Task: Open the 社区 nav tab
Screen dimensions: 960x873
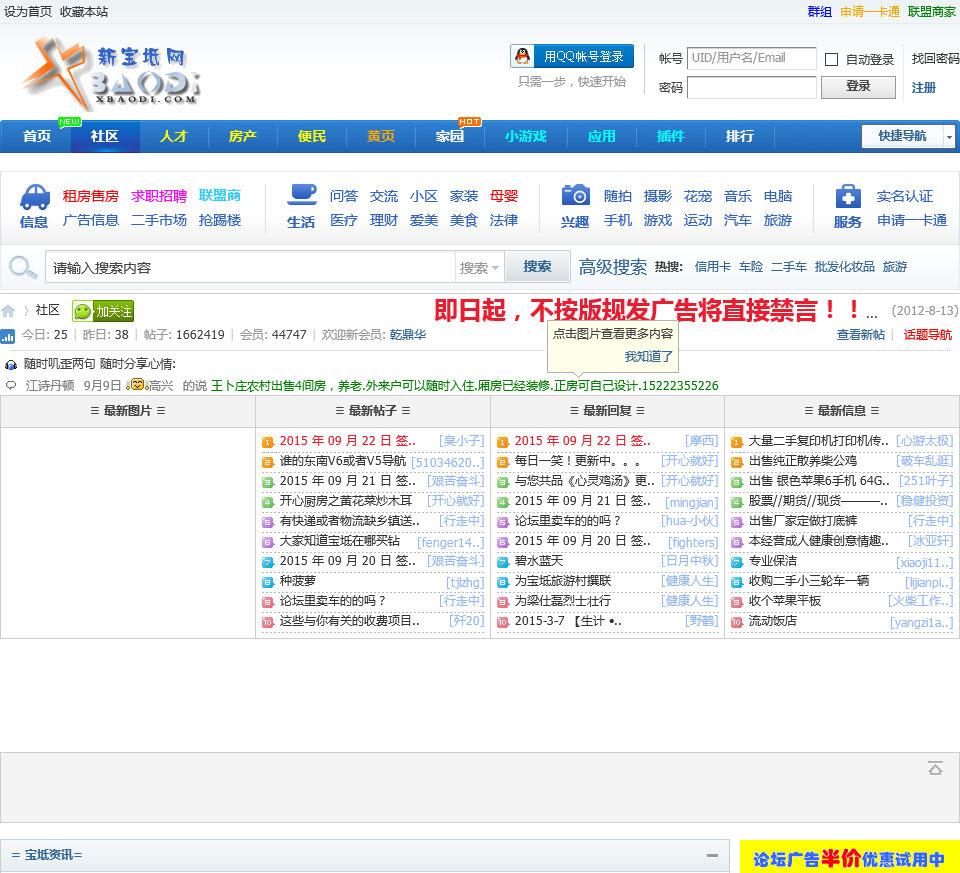Action: click(x=105, y=136)
